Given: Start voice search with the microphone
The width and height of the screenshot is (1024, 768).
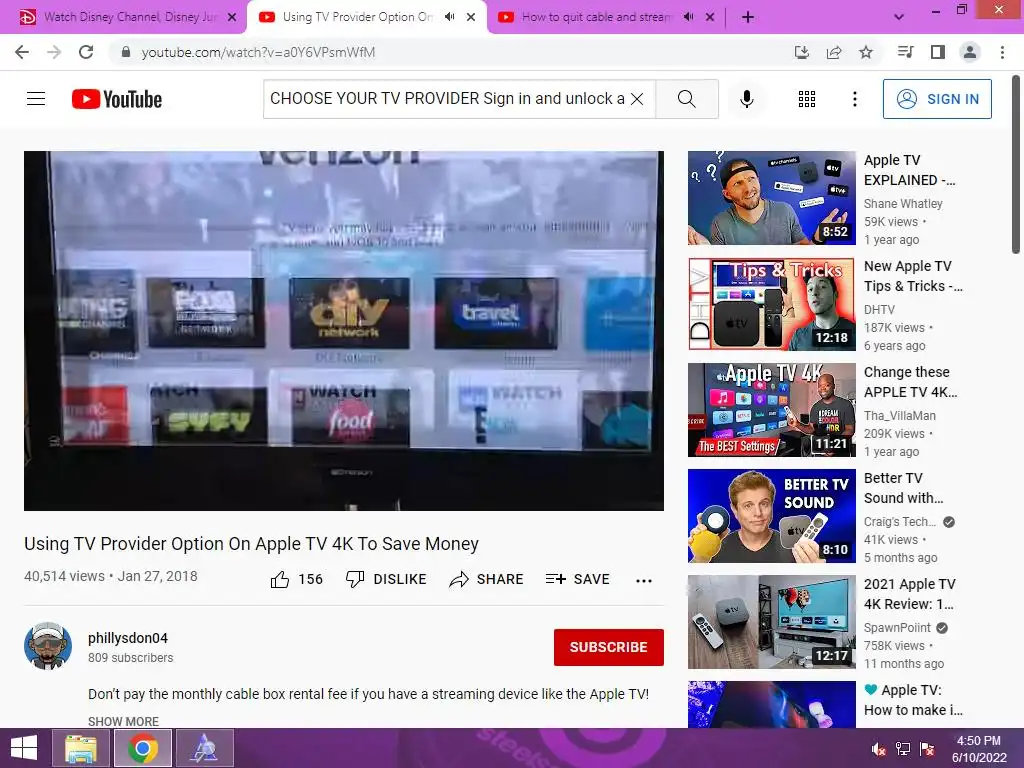Looking at the screenshot, I should pos(746,99).
